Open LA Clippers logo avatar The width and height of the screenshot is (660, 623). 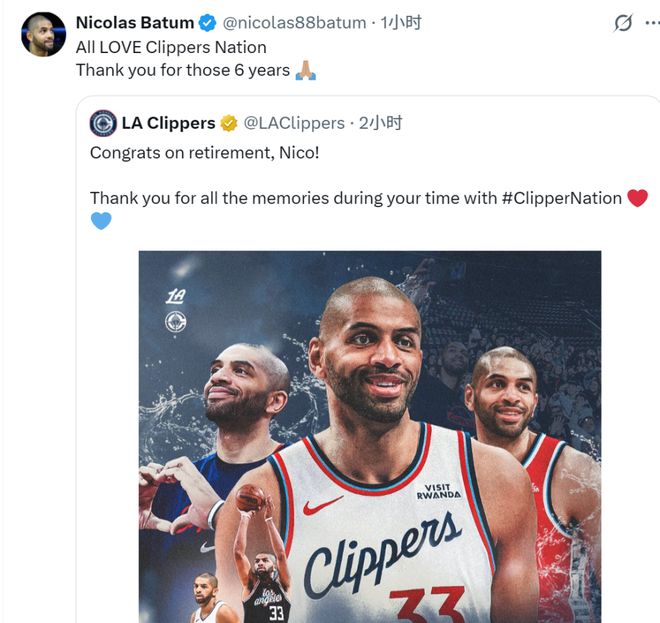[x=103, y=123]
